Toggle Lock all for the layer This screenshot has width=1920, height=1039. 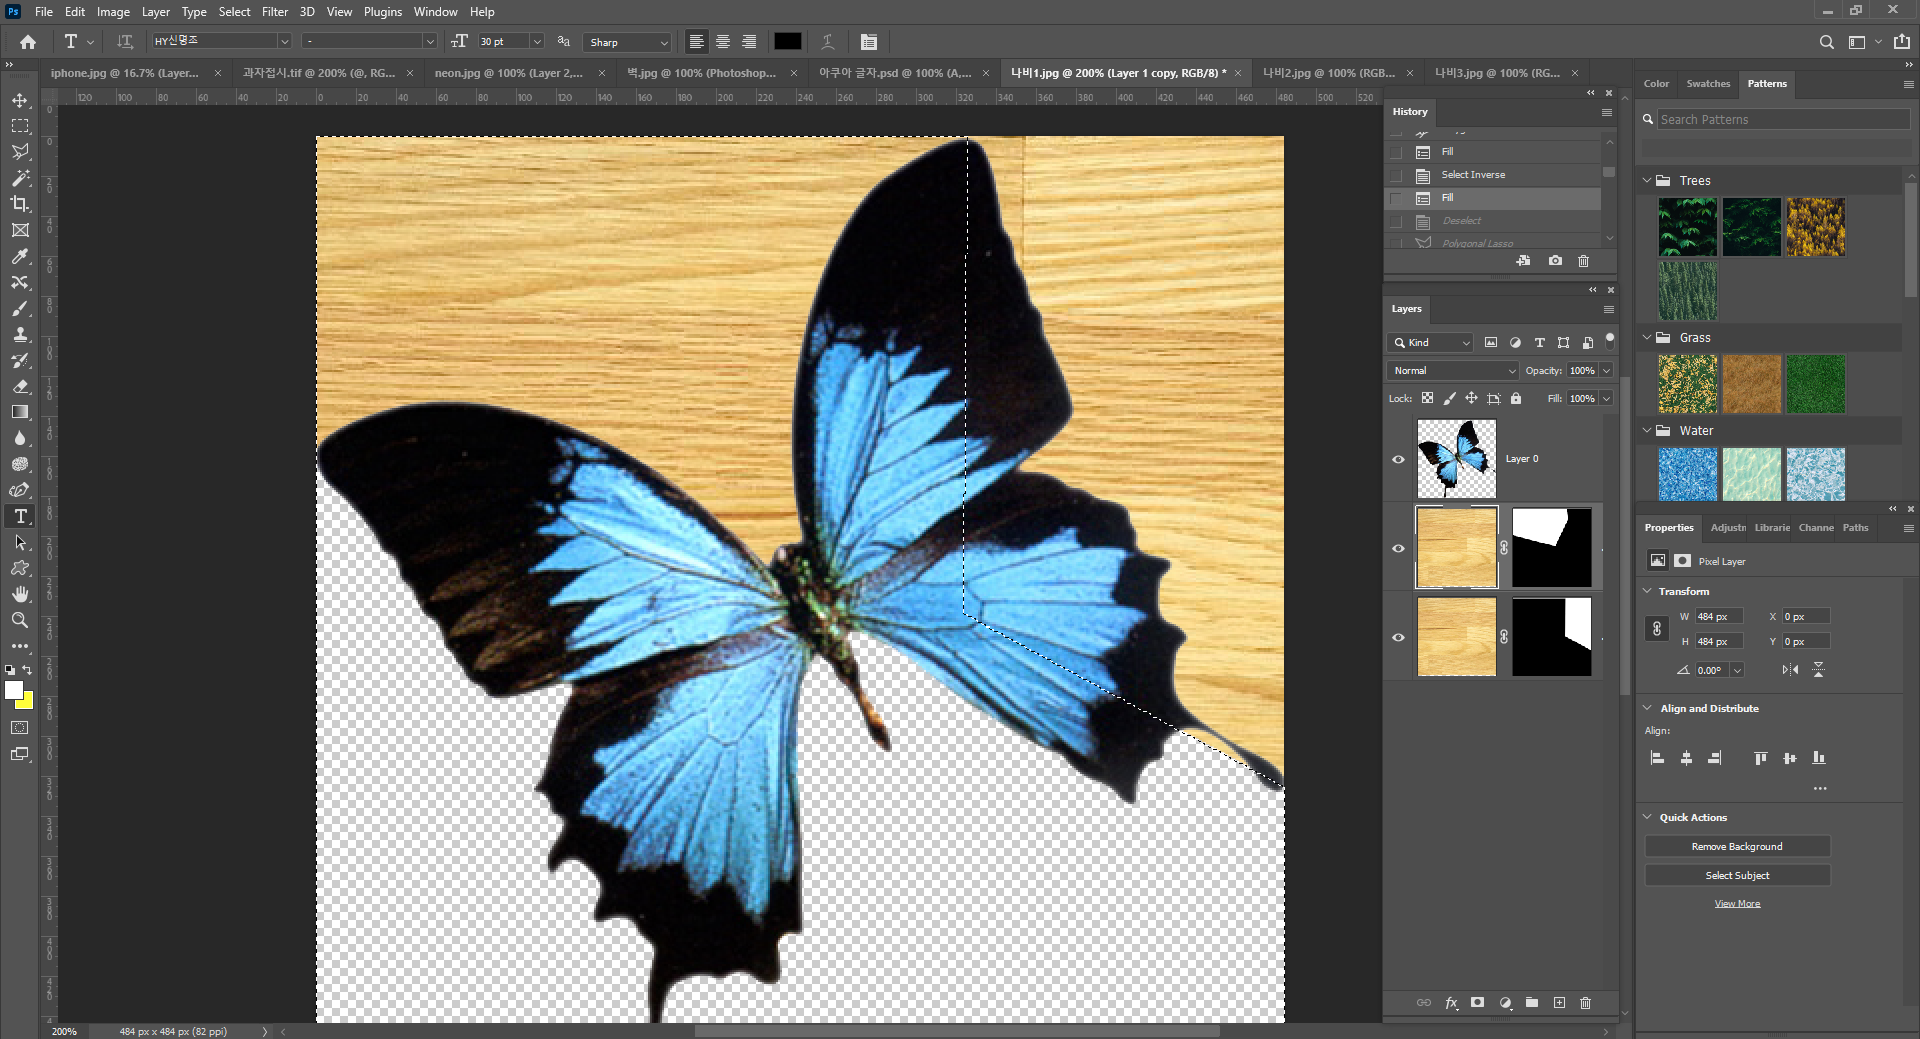pyautogui.click(x=1516, y=398)
